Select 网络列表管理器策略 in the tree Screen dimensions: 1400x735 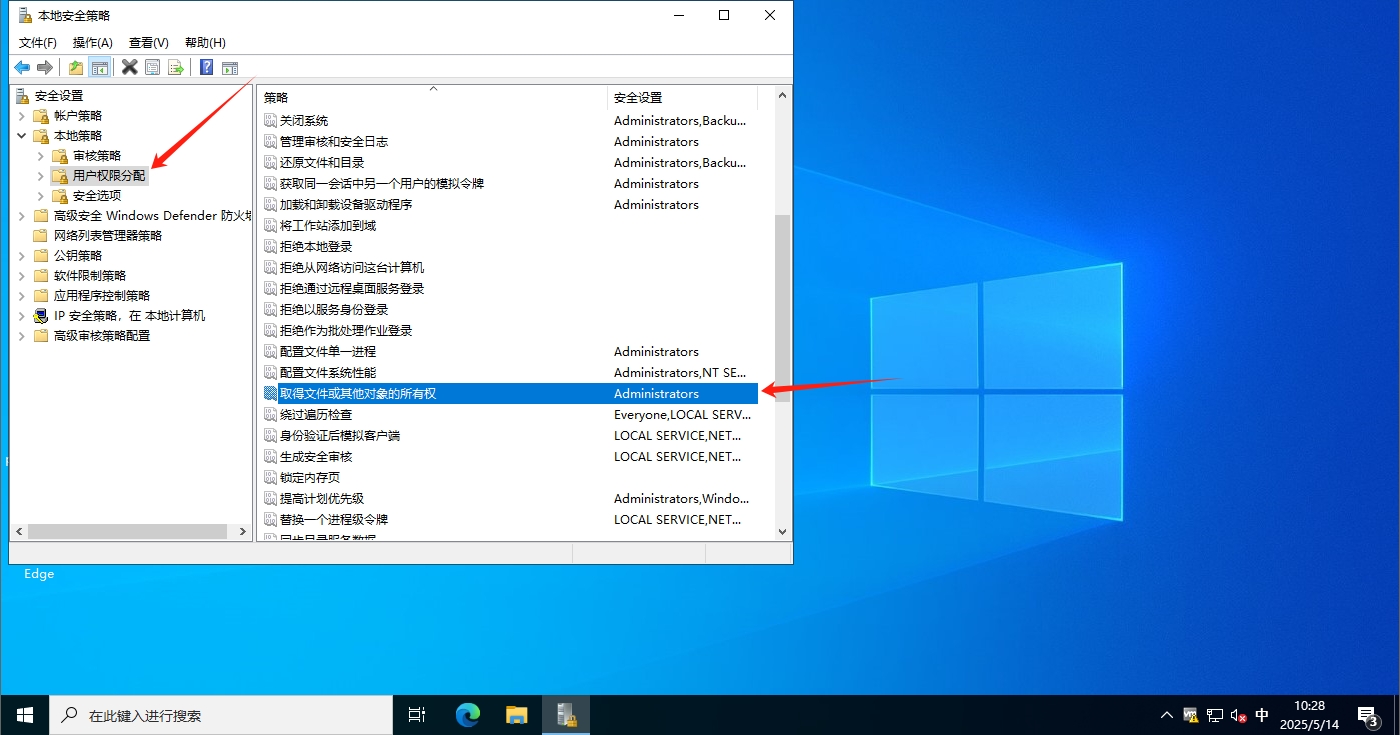point(108,236)
